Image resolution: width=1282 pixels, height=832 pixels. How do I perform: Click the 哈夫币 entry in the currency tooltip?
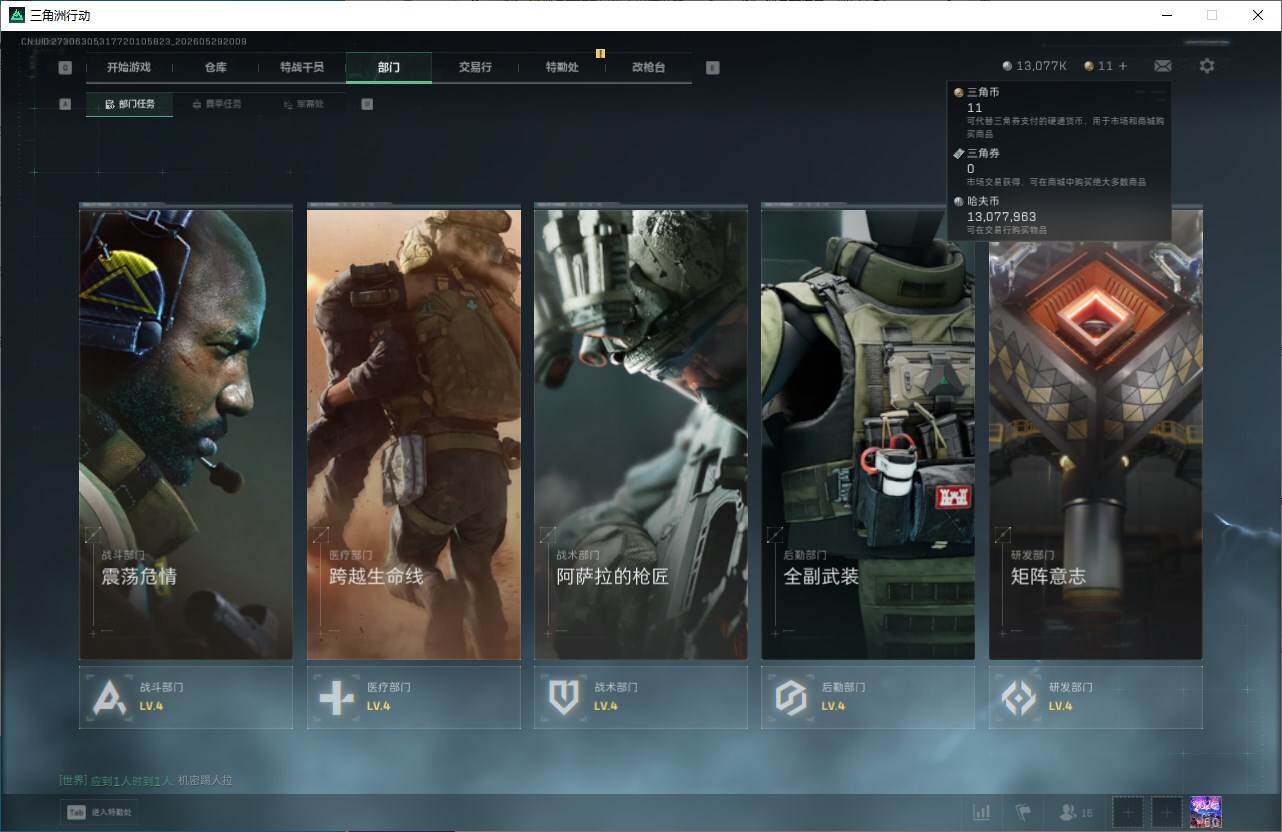[1059, 216]
